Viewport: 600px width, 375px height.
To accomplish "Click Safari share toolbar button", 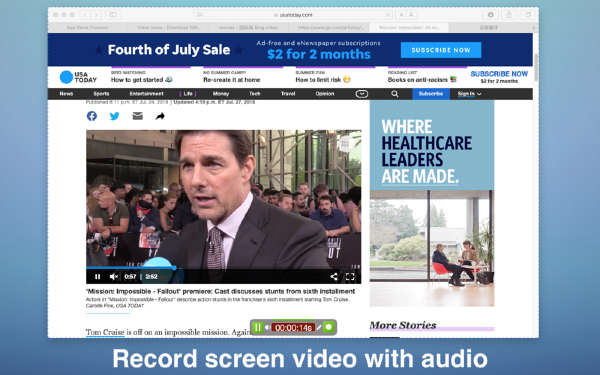I will tap(509, 15).
